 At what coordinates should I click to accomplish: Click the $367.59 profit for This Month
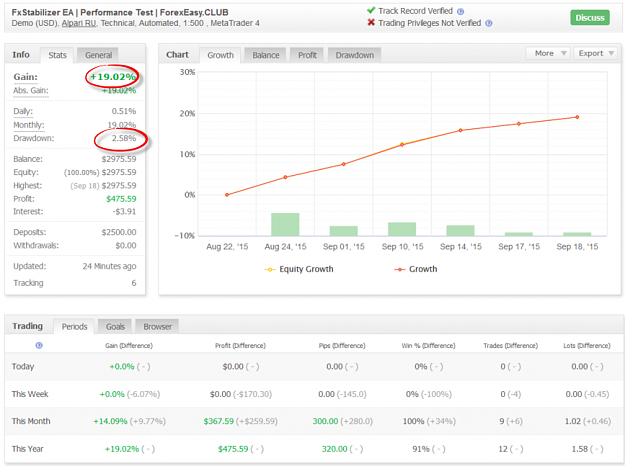(218, 421)
